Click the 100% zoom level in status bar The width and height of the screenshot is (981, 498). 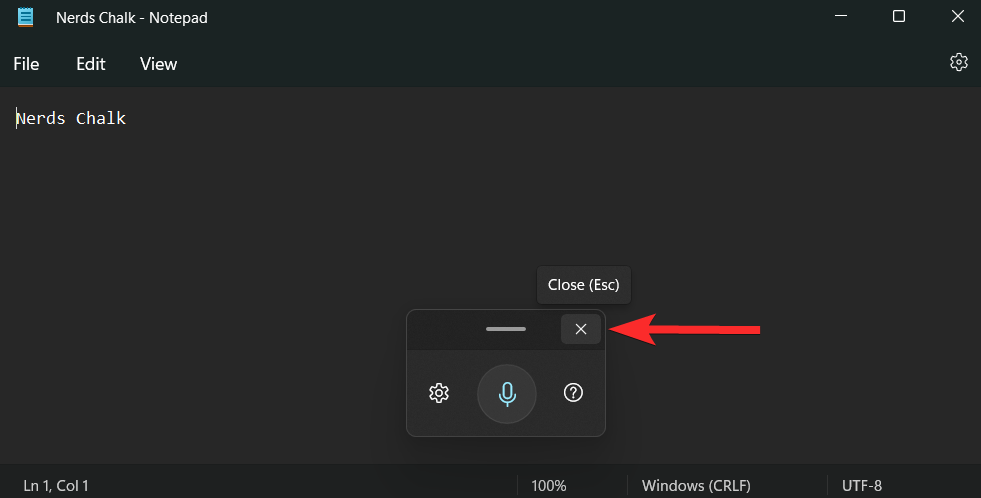549,485
